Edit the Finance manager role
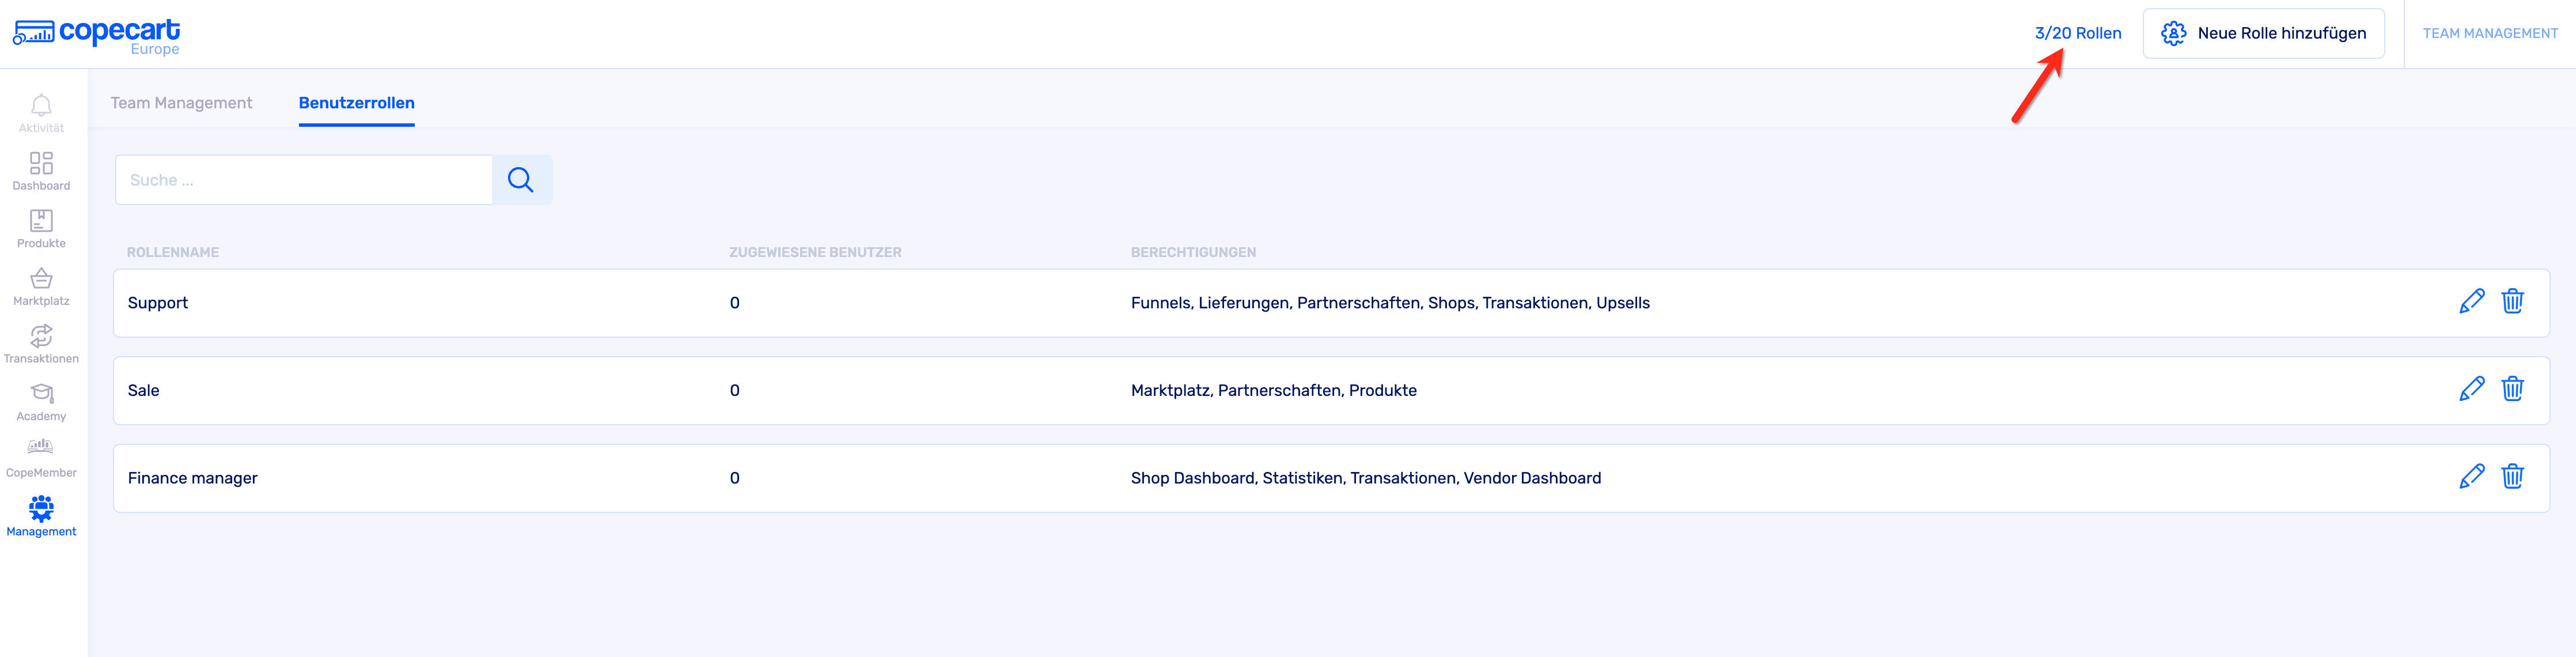Image resolution: width=2576 pixels, height=657 pixels. point(2471,477)
